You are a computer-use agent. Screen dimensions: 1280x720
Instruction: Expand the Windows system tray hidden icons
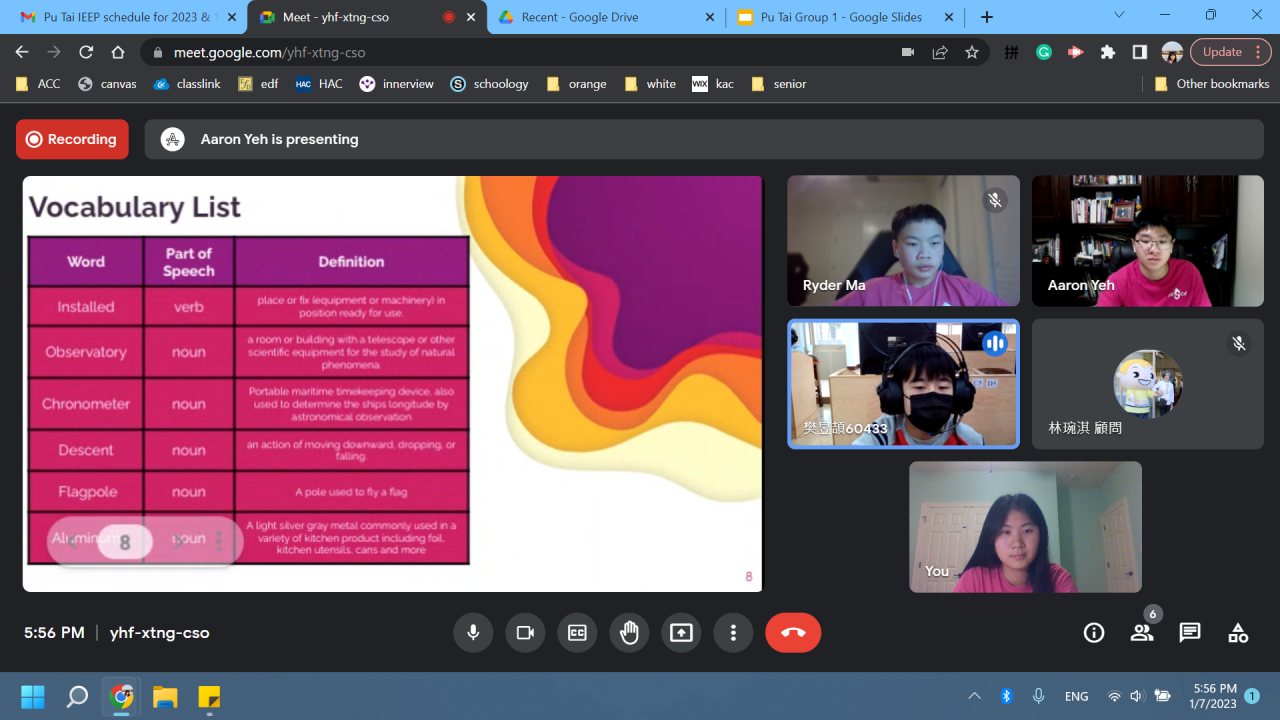point(974,696)
